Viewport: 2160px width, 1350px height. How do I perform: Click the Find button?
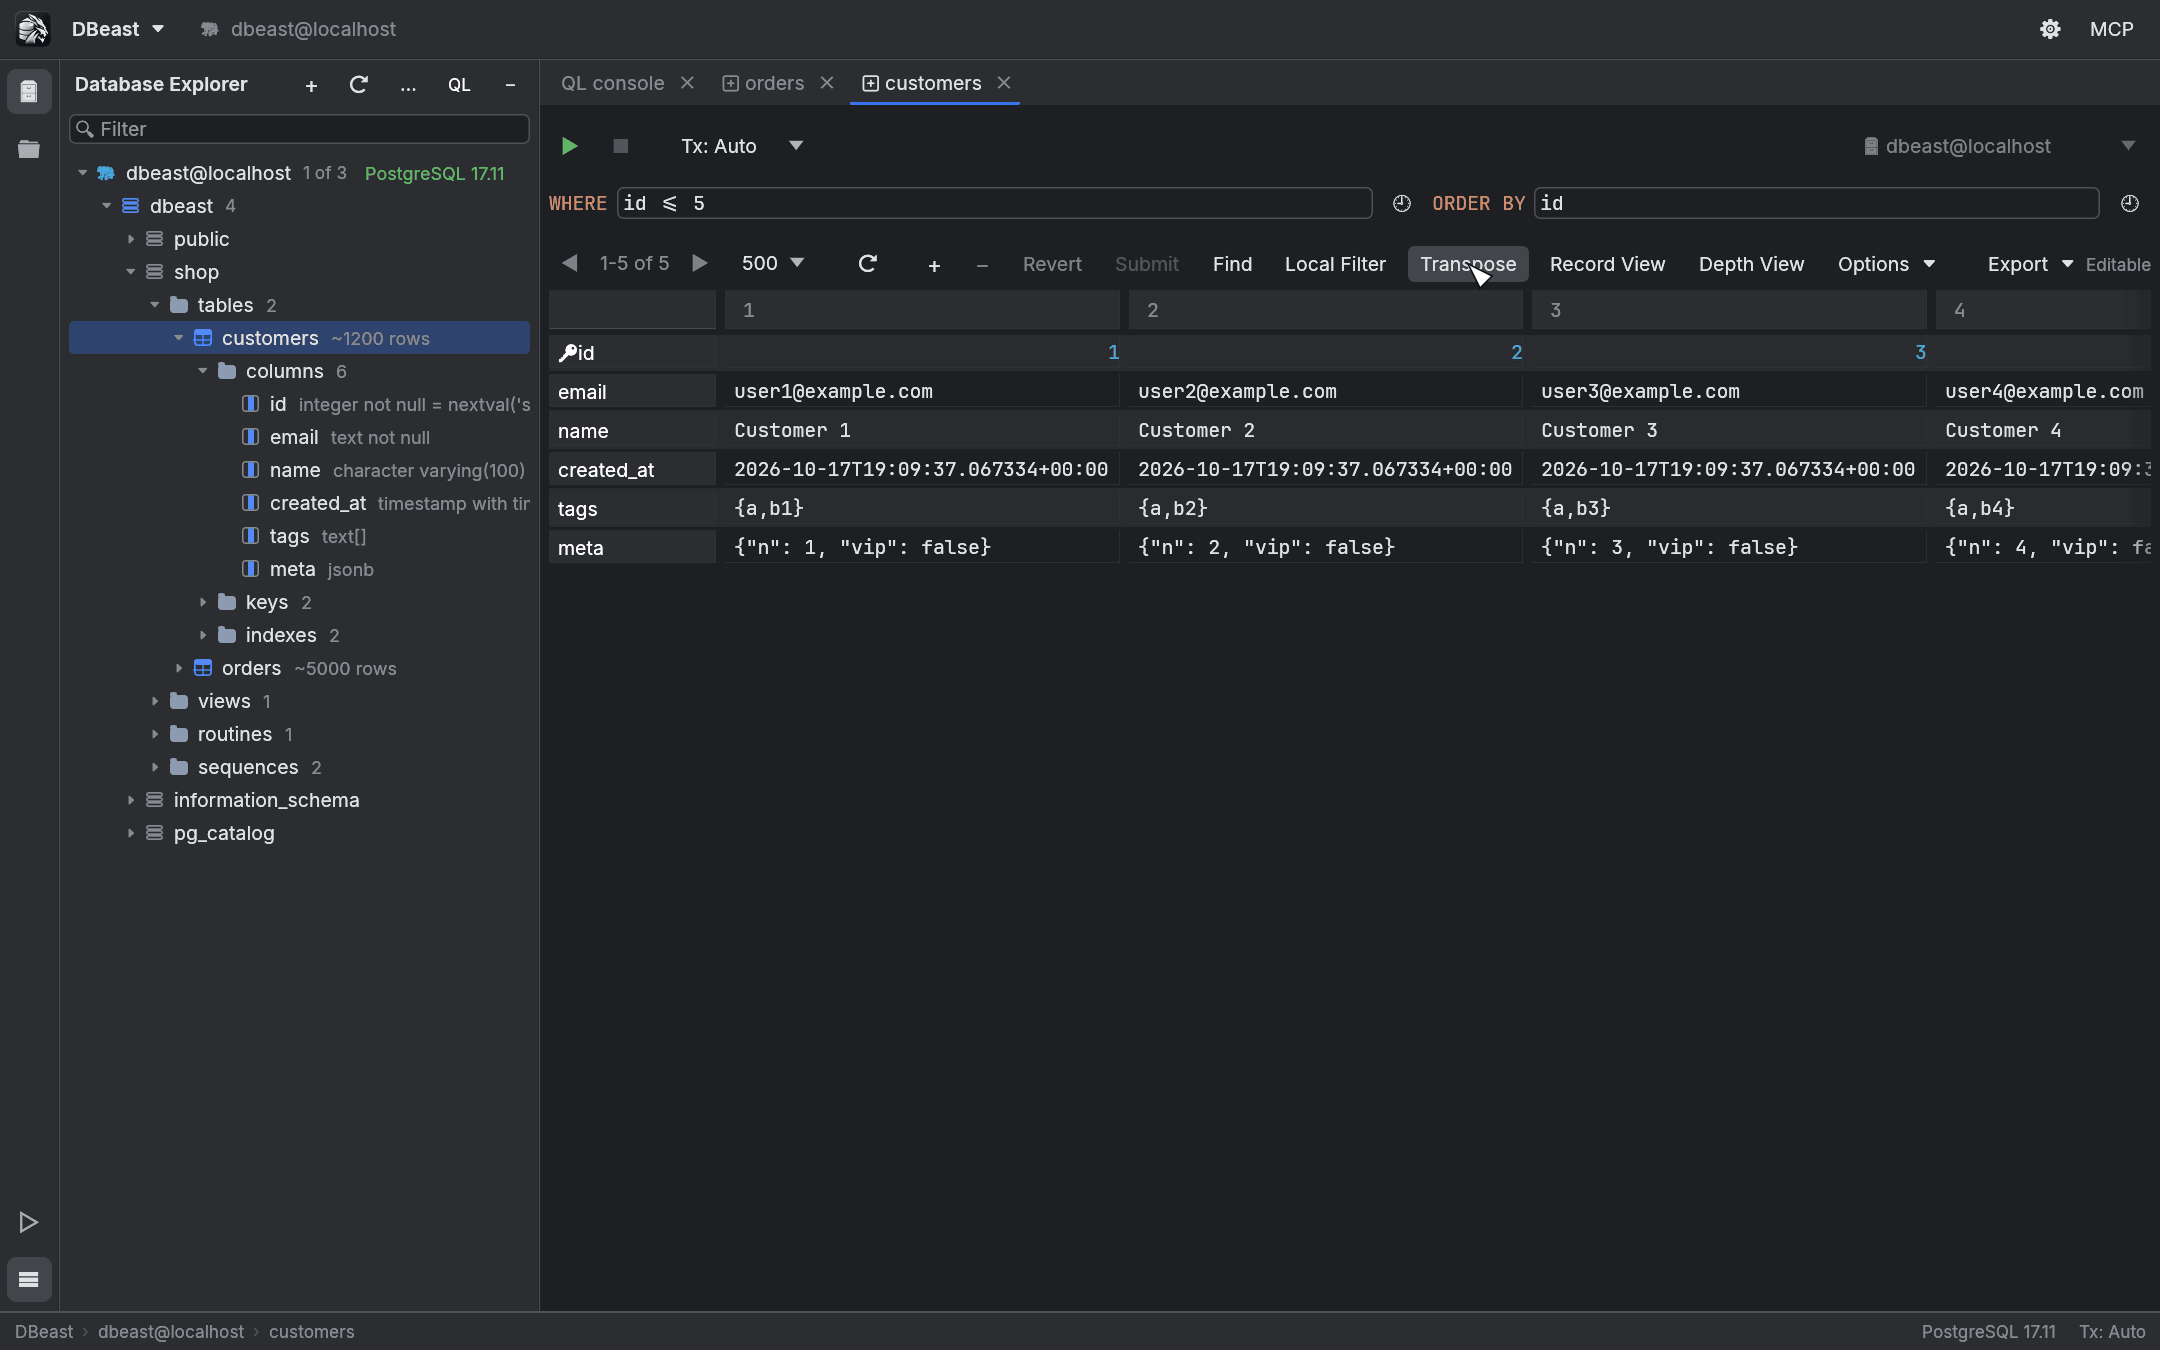[1232, 264]
